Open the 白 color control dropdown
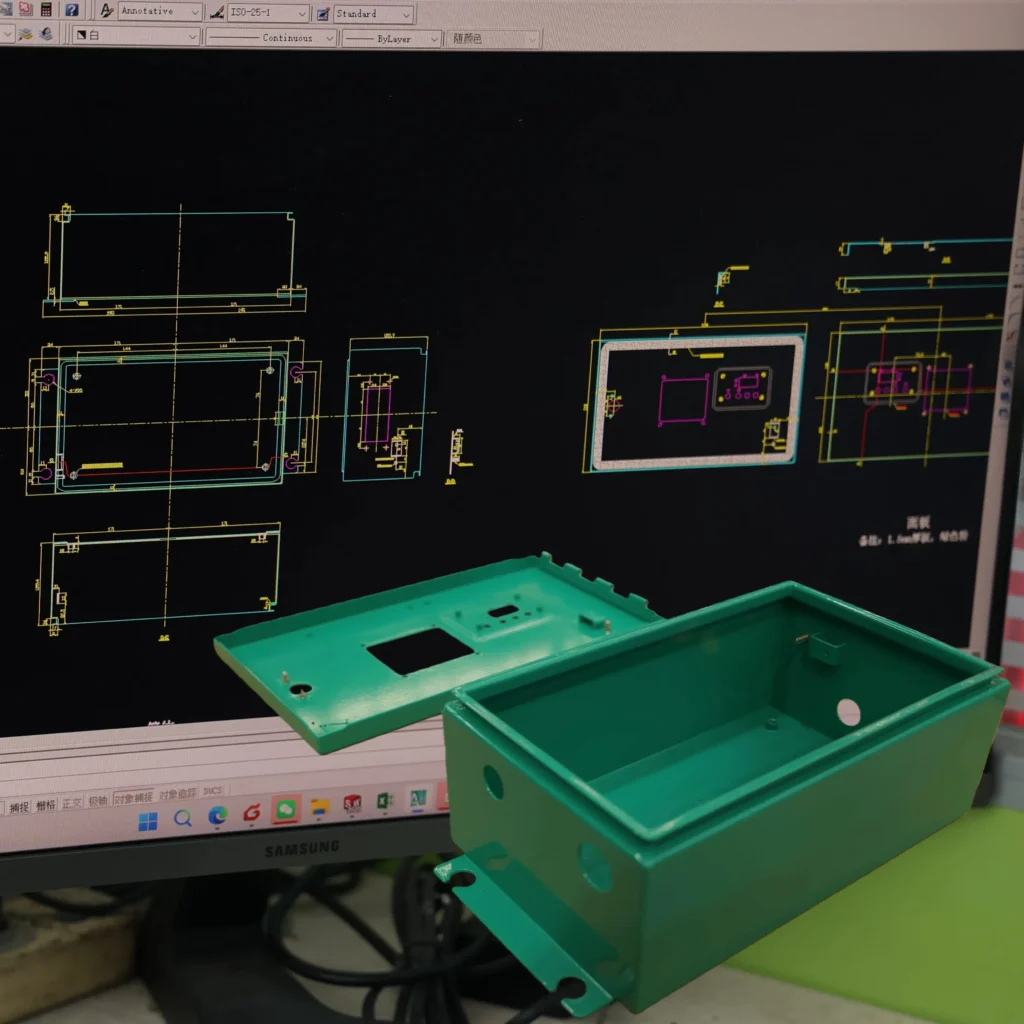Viewport: 1024px width, 1024px height. click(191, 36)
